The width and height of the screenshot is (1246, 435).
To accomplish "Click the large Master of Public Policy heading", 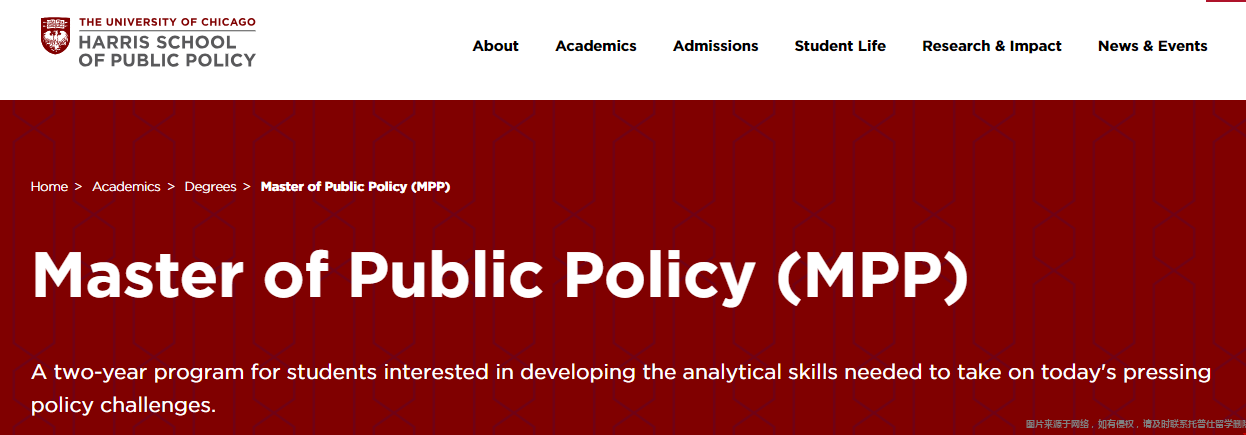I will (500, 274).
